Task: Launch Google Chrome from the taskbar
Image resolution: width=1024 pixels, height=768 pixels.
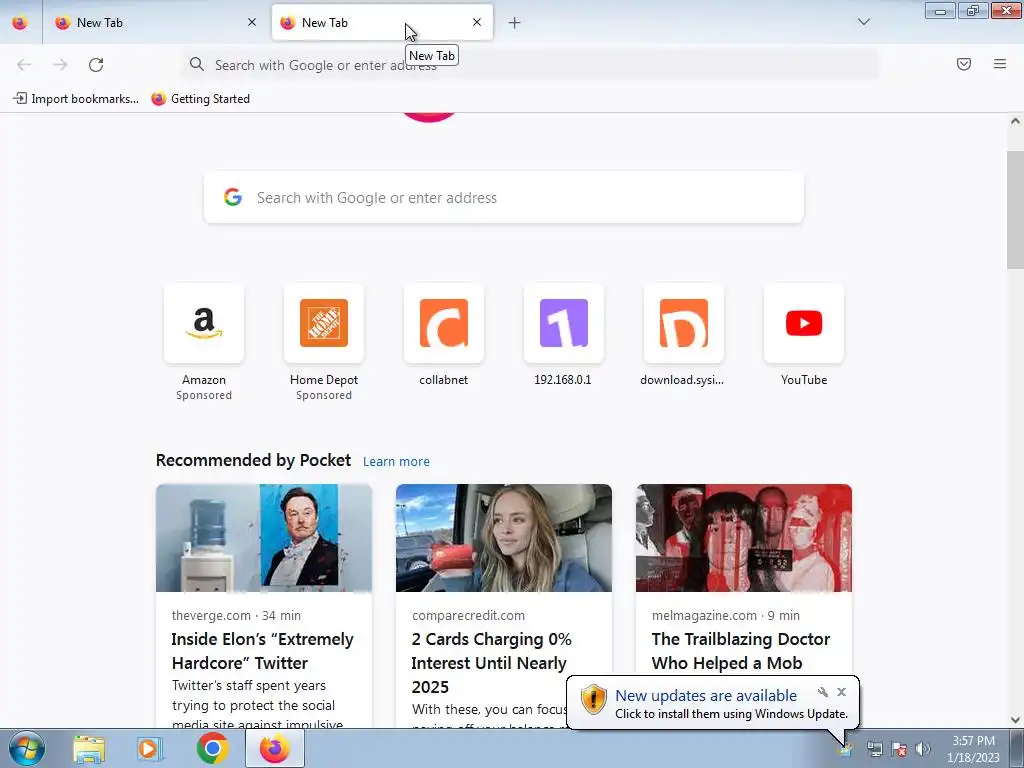Action: (212, 748)
